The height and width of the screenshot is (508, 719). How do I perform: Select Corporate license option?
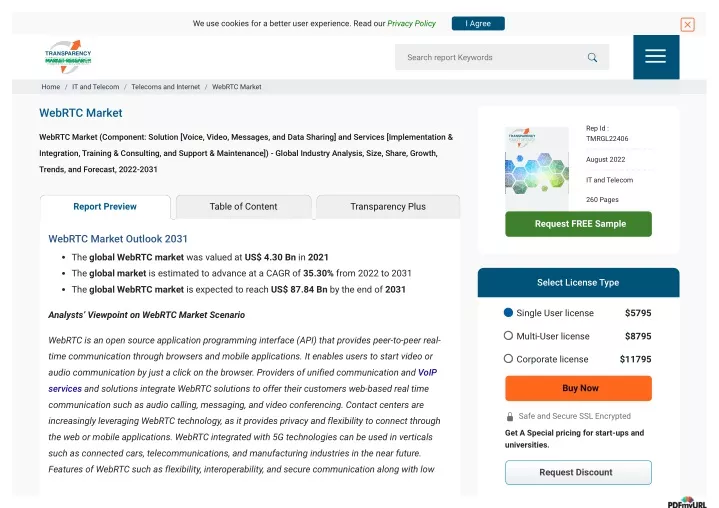508,359
